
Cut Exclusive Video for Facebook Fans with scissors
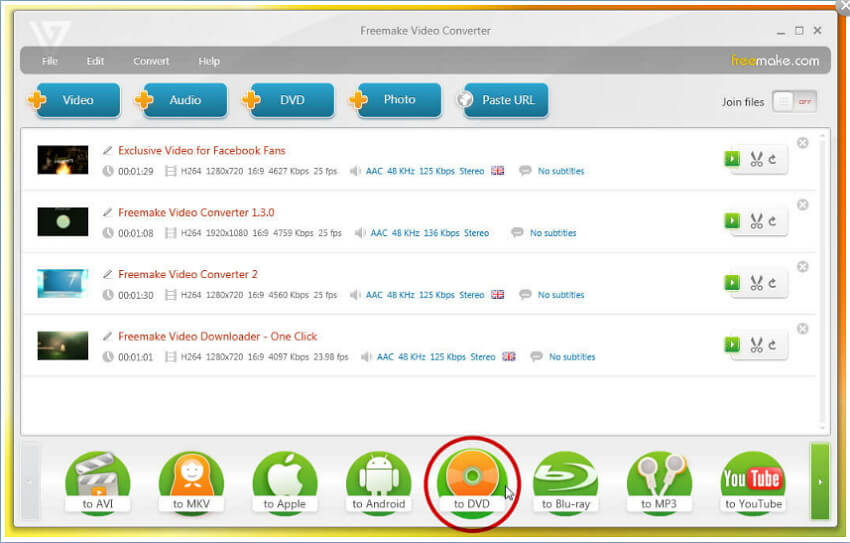[756, 159]
